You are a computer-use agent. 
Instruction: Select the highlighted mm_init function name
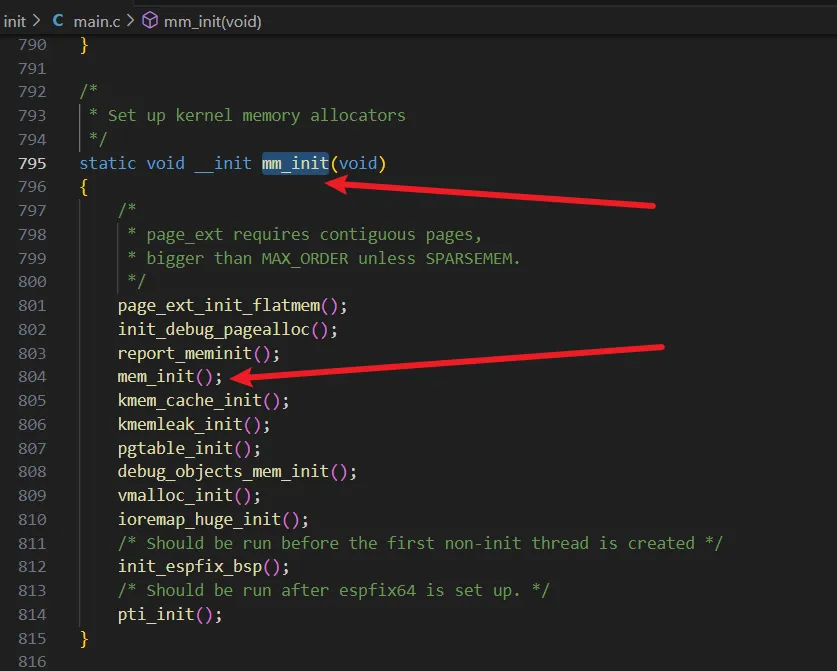[x=295, y=163]
